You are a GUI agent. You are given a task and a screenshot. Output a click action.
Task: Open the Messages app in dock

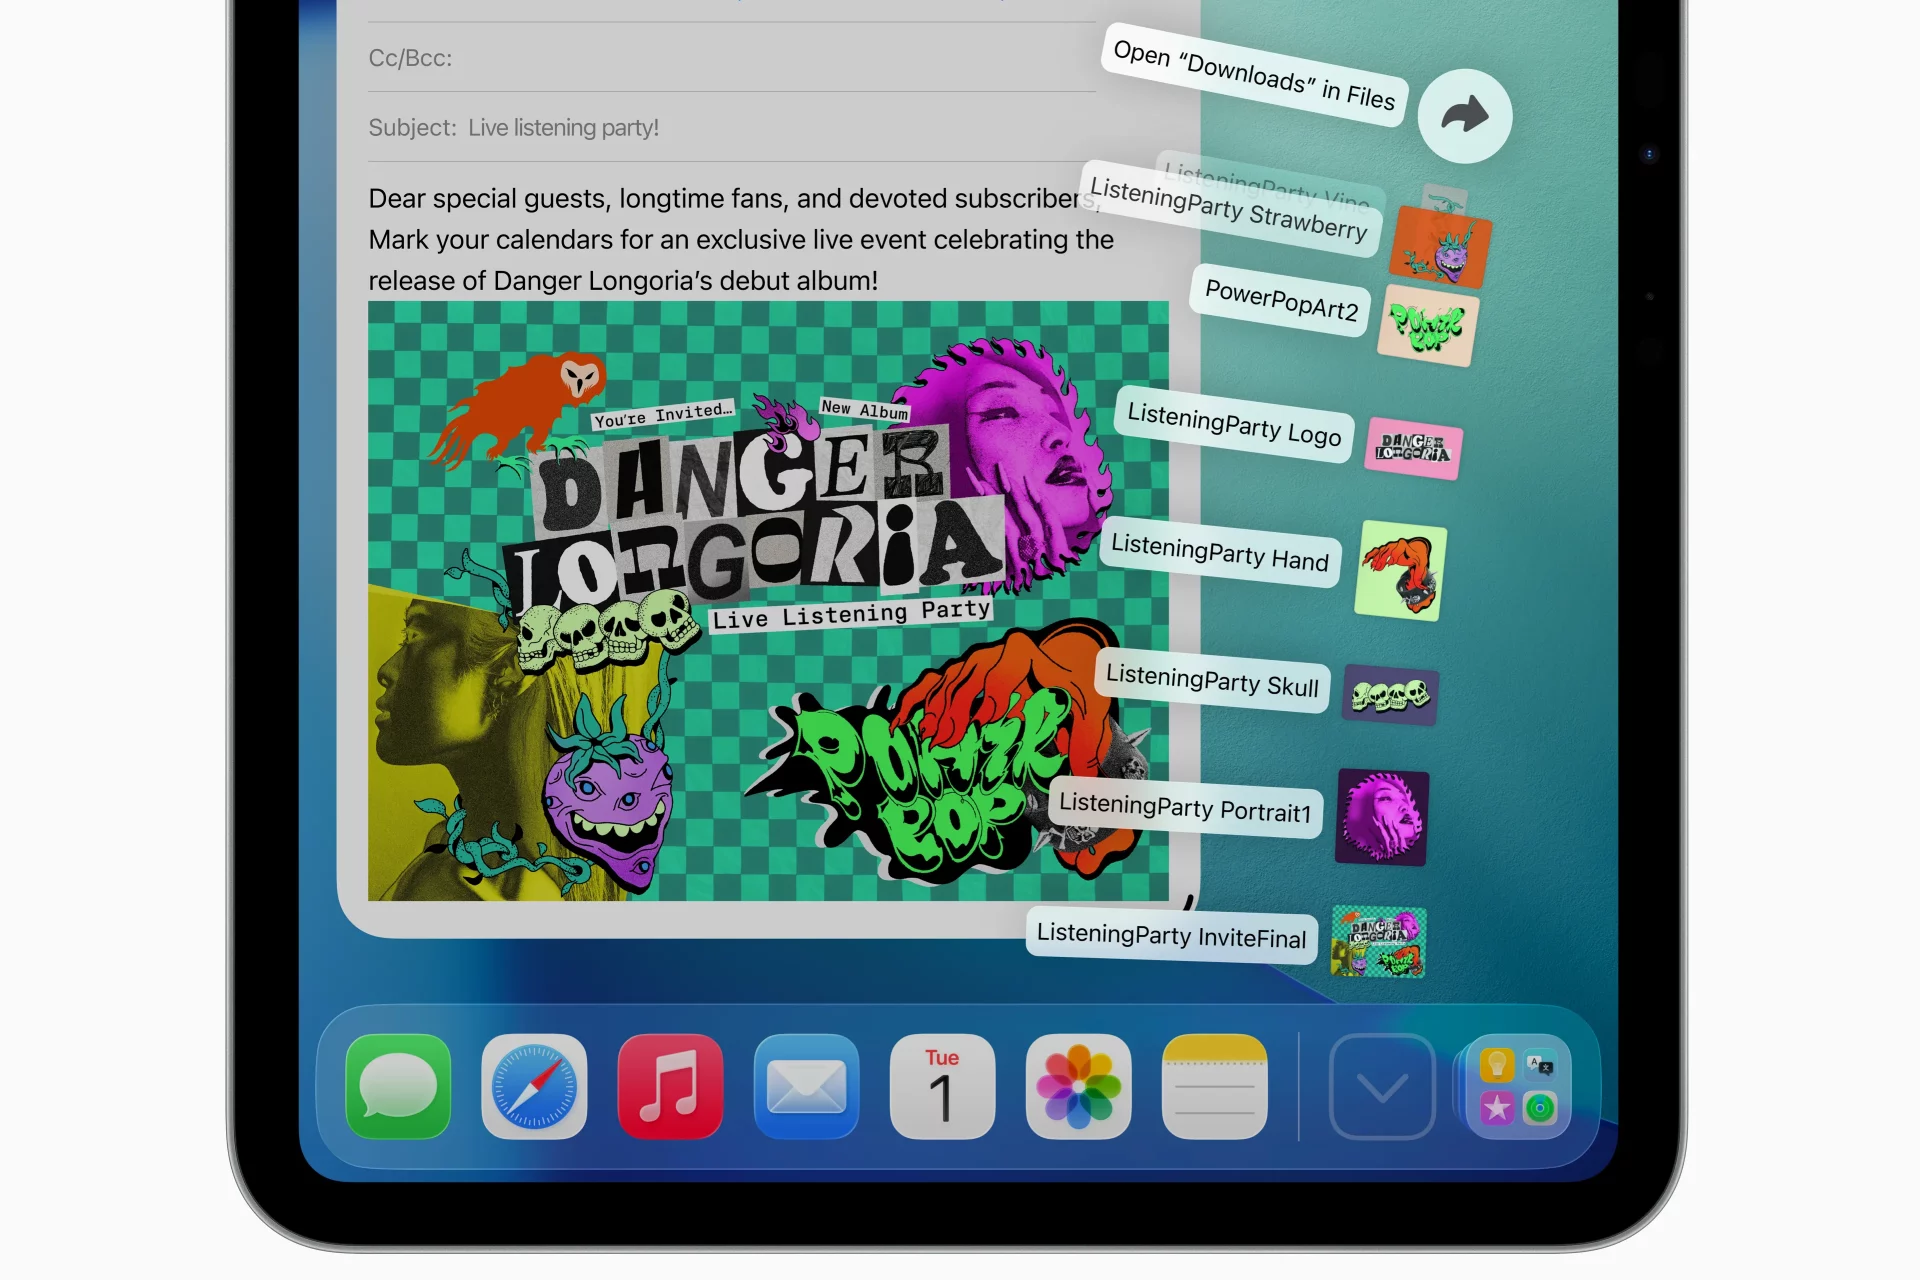(x=398, y=1087)
